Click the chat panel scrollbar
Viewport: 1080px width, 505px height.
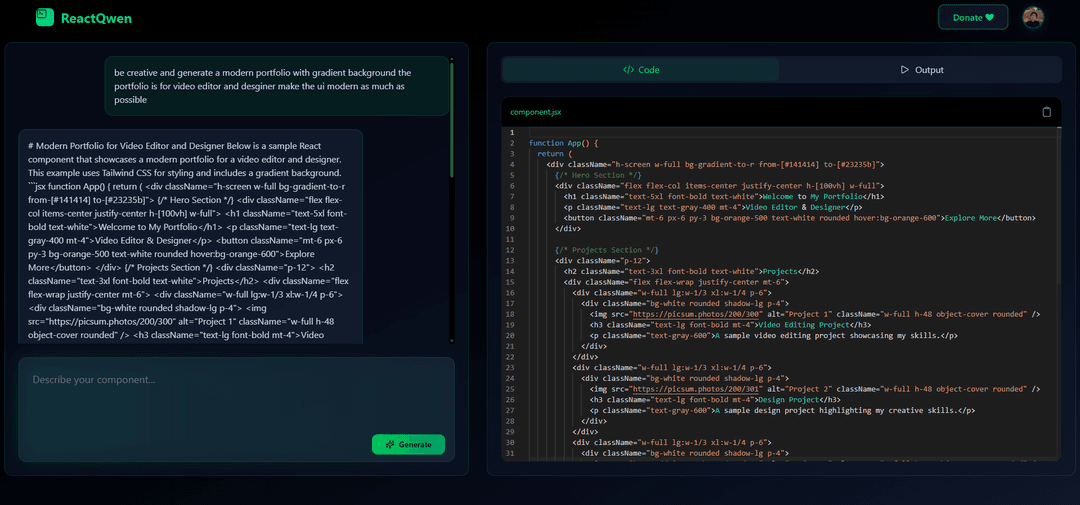click(451, 100)
